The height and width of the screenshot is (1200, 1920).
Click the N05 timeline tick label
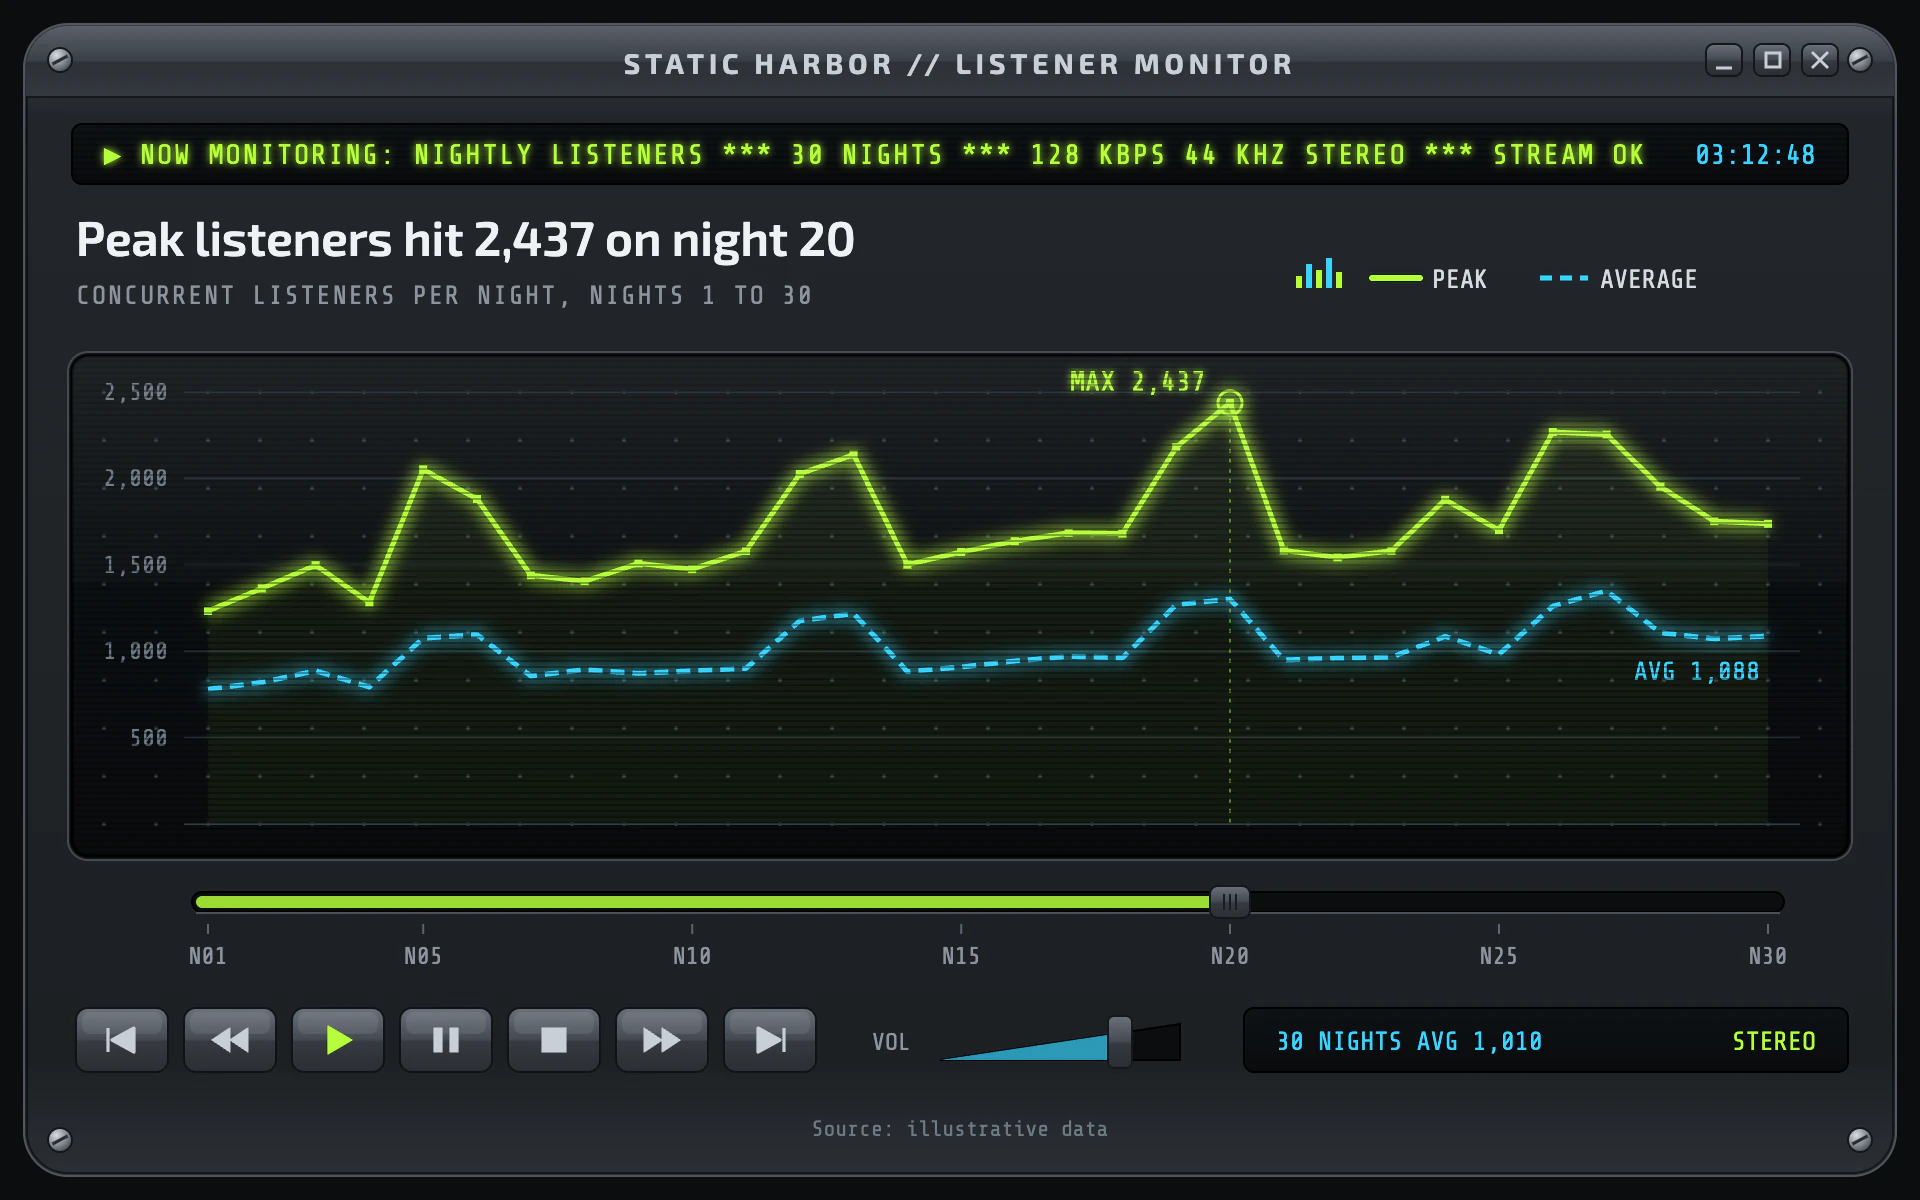tap(423, 956)
